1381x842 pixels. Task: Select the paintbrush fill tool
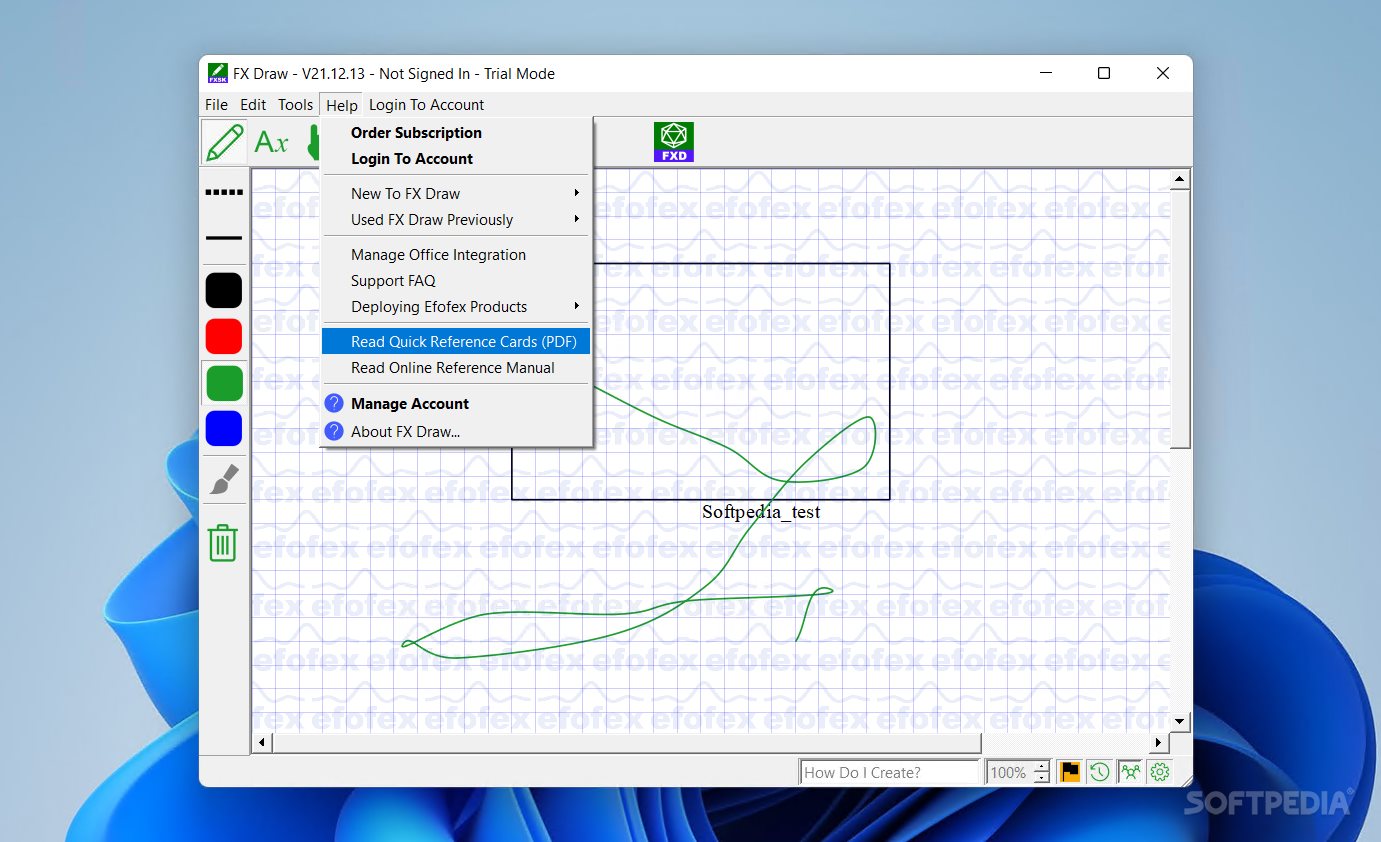224,480
